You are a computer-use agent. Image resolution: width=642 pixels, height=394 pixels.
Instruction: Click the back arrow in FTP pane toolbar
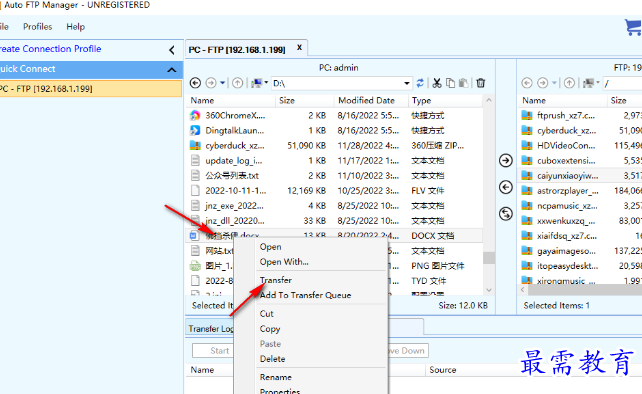click(527, 83)
